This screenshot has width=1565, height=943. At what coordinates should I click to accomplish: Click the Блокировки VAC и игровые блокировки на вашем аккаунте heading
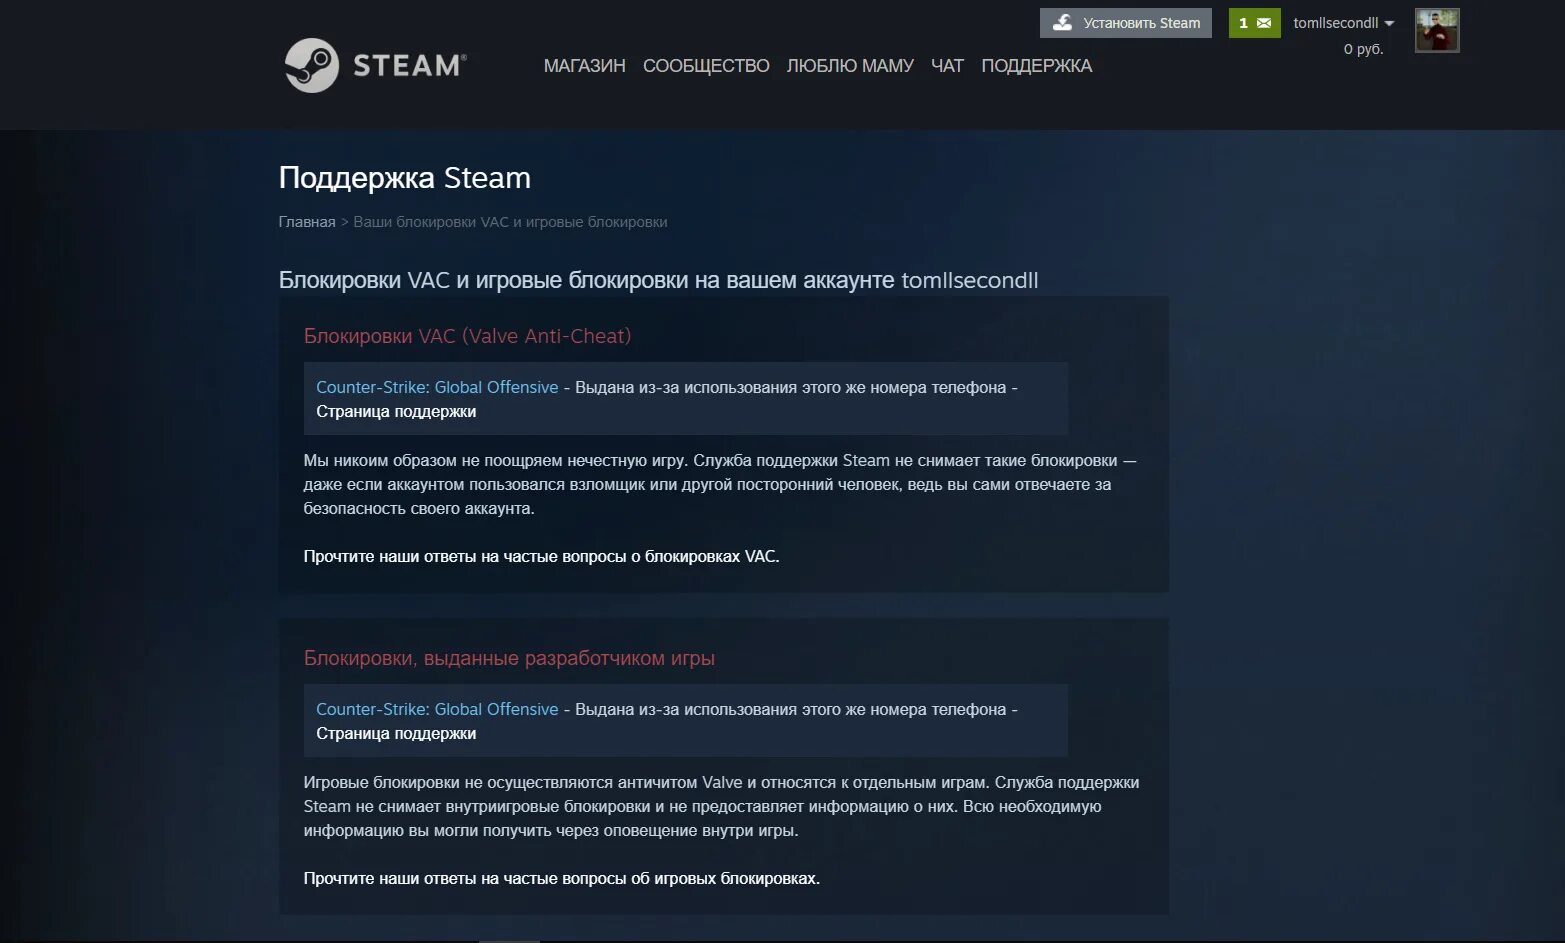pyautogui.click(x=658, y=280)
